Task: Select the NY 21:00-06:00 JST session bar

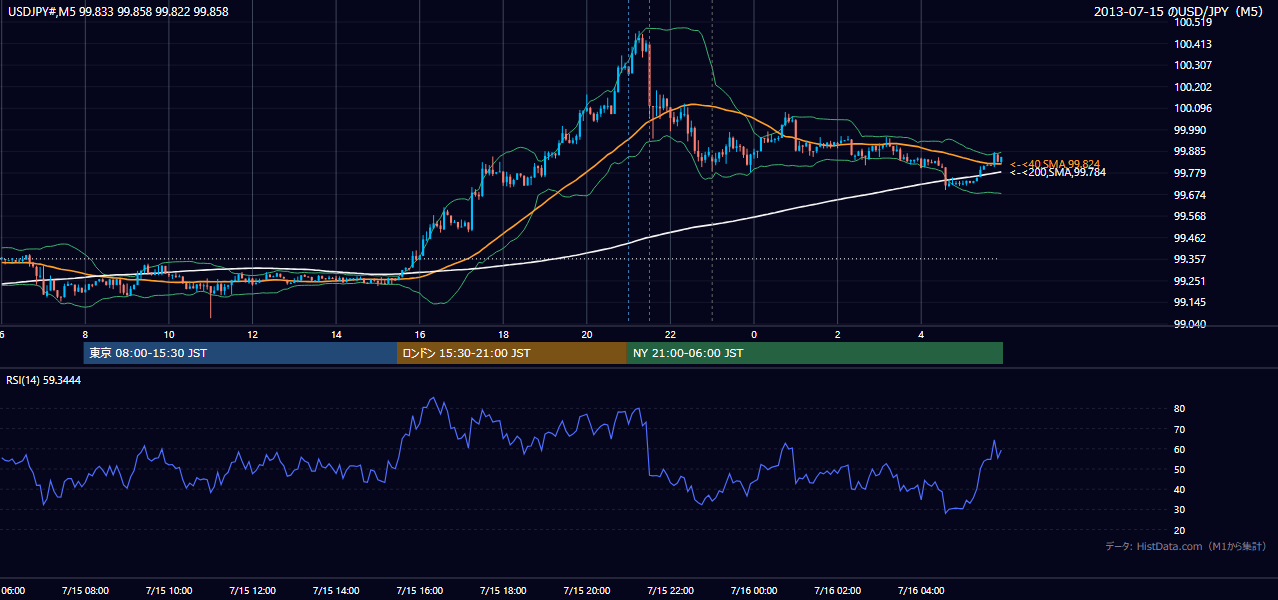Action: point(815,353)
